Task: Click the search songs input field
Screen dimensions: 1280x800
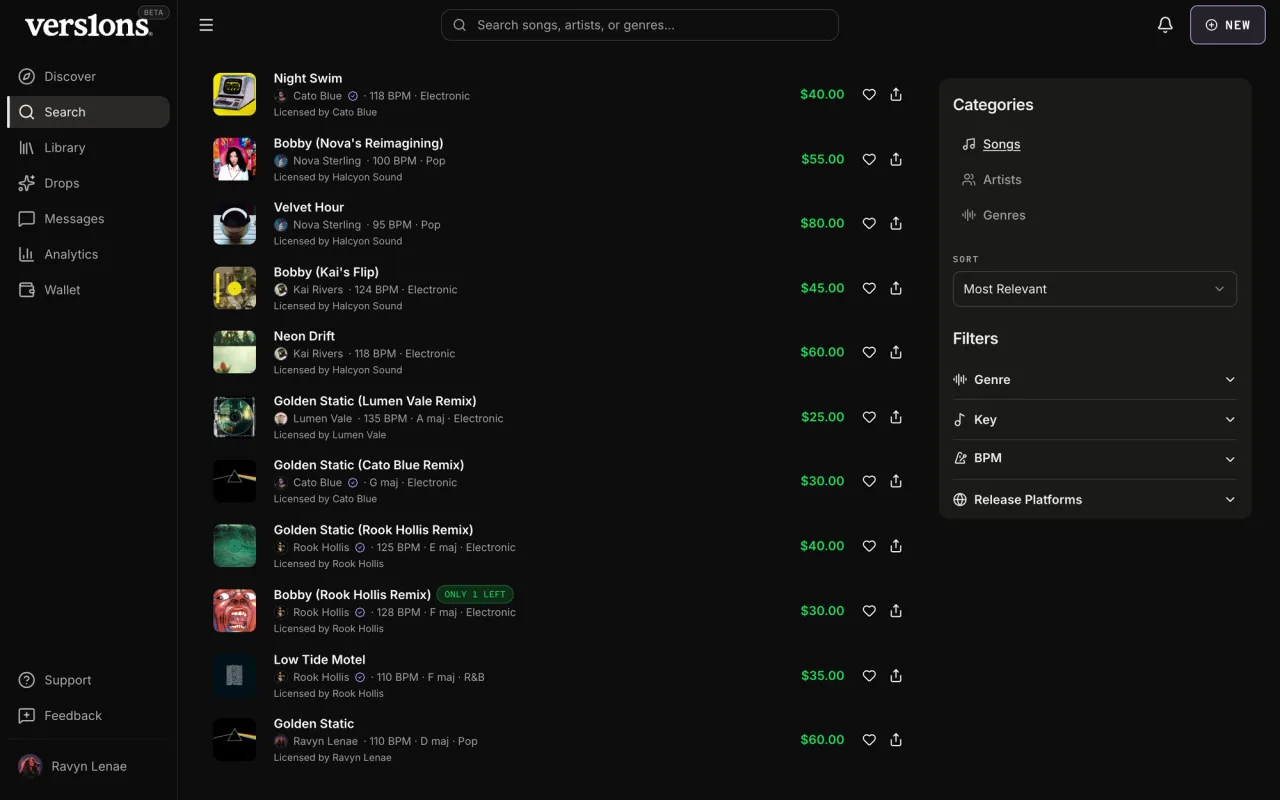Action: coord(640,25)
